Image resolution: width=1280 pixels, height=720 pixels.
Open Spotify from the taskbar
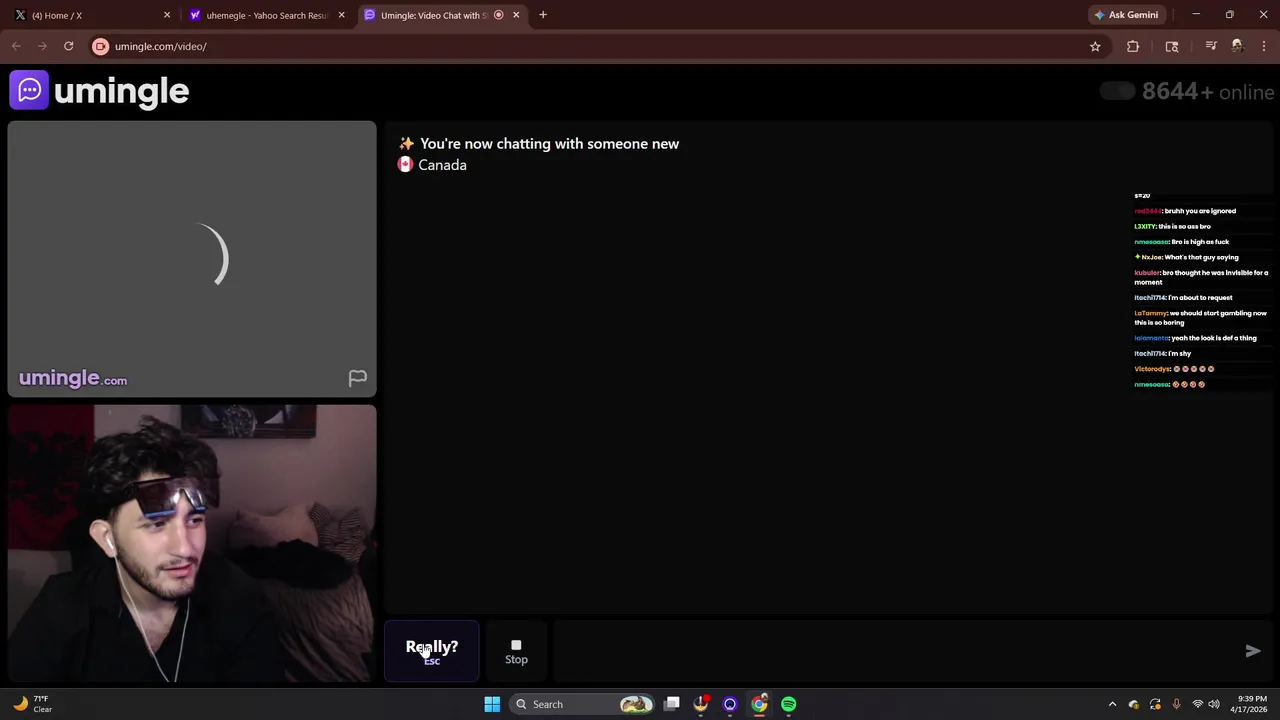point(789,704)
